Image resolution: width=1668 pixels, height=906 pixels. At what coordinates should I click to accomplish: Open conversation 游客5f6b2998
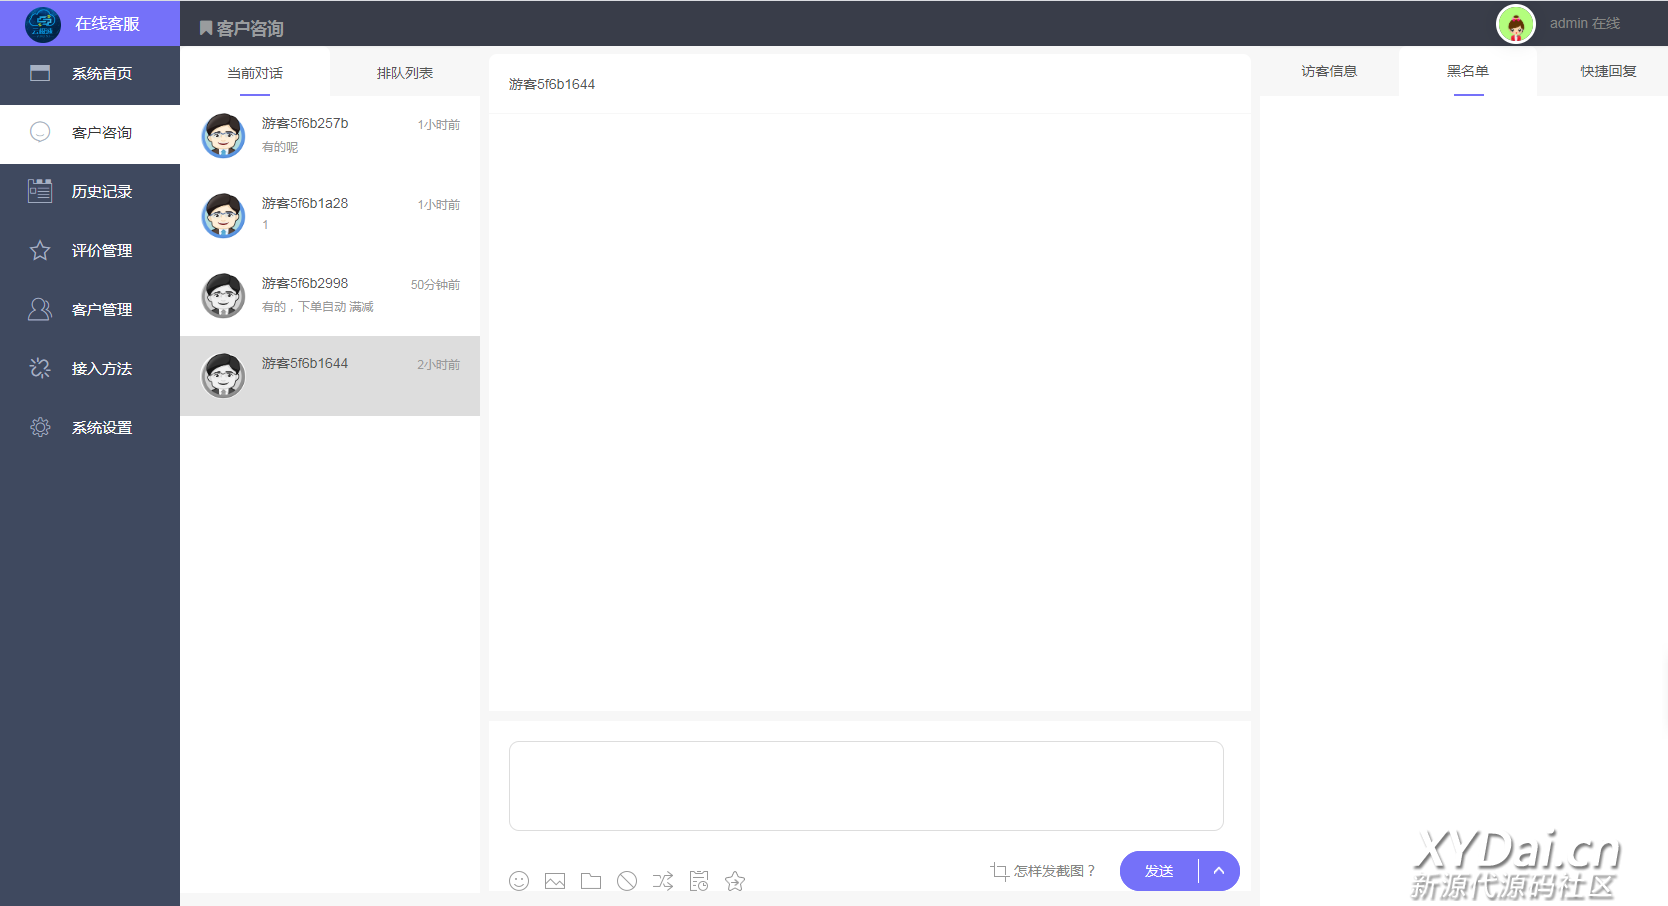330,296
